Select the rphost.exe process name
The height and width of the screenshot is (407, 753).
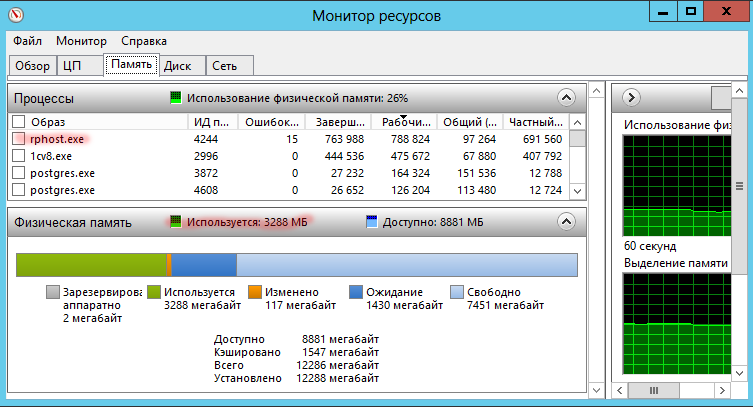57,139
